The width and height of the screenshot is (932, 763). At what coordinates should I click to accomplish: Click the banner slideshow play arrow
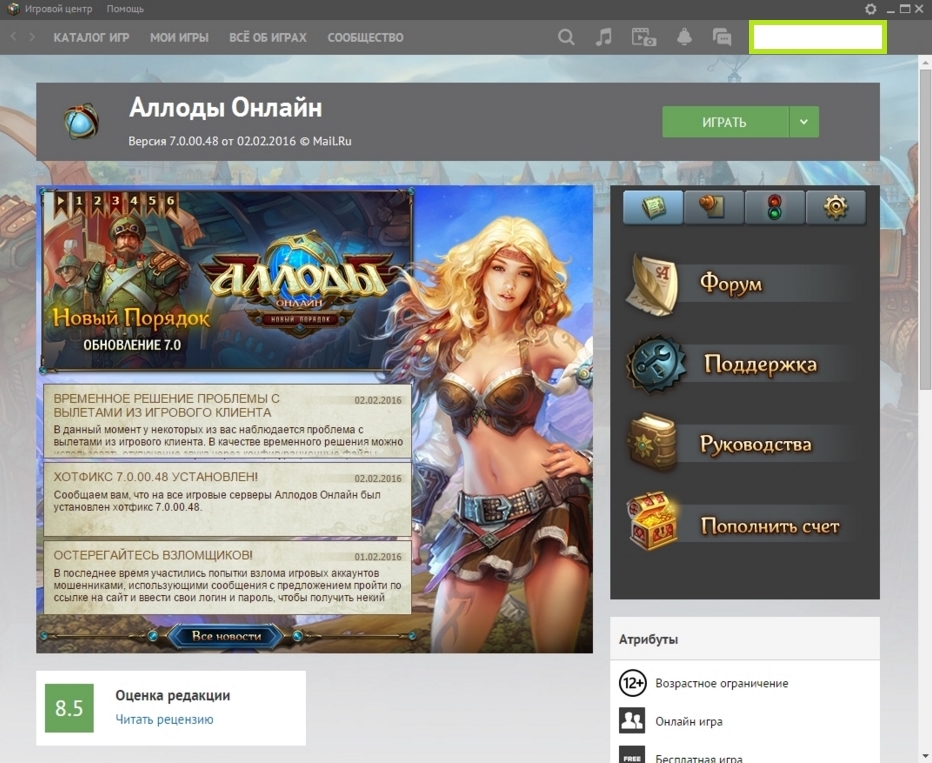[x=60, y=200]
